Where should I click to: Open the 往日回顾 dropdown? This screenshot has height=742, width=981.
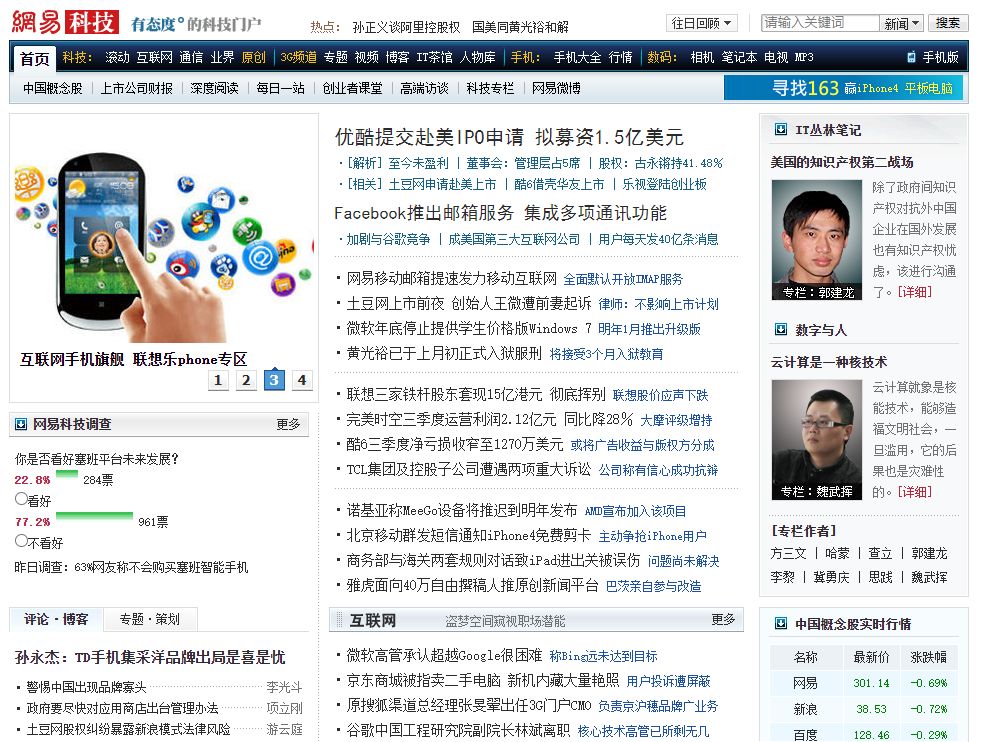(x=702, y=23)
